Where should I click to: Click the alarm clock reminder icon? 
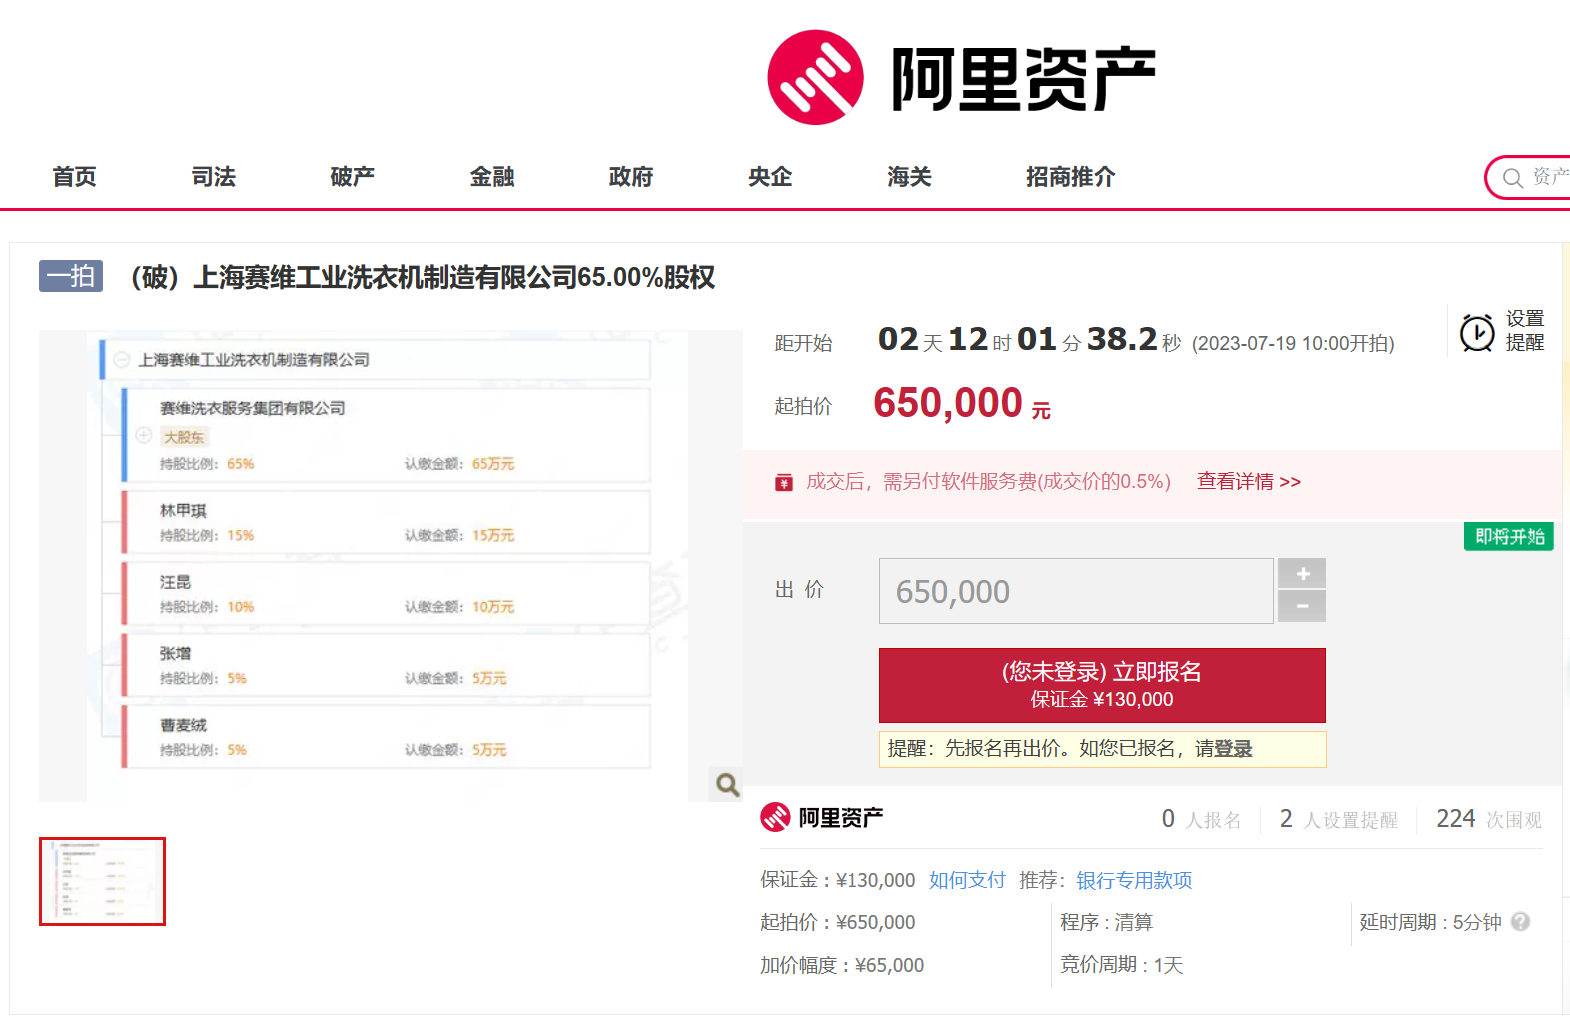1477,332
